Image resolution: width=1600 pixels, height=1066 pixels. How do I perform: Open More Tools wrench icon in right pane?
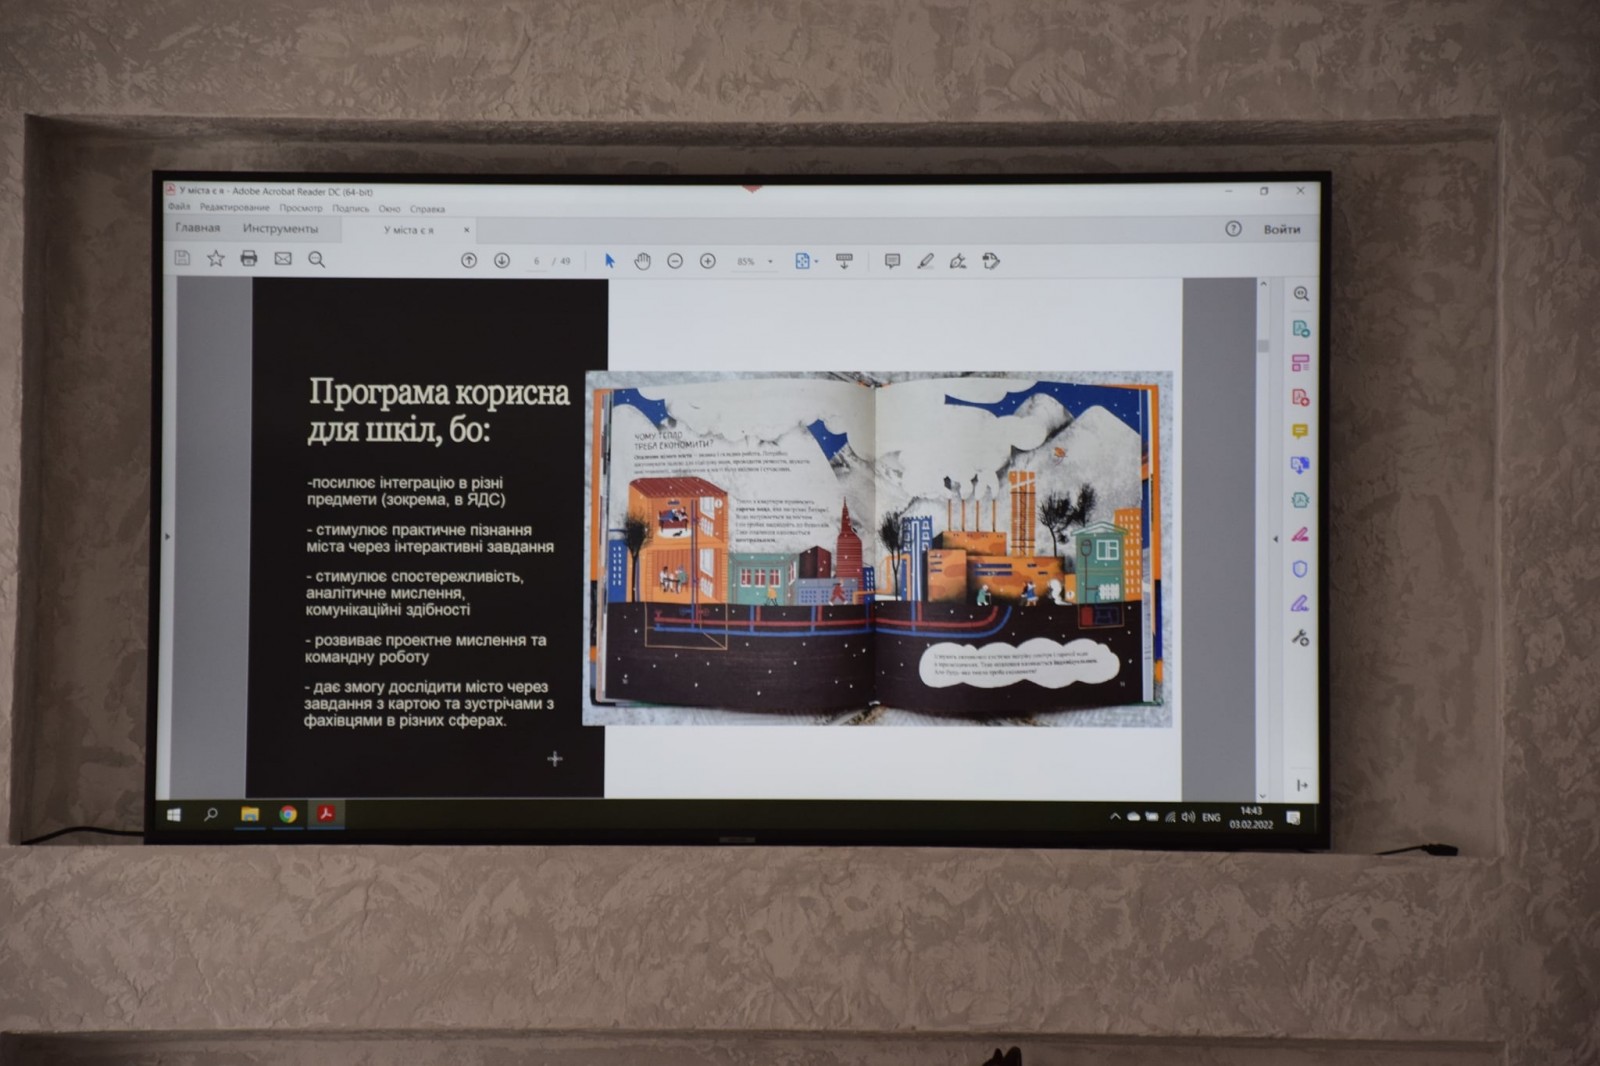pyautogui.click(x=1300, y=637)
